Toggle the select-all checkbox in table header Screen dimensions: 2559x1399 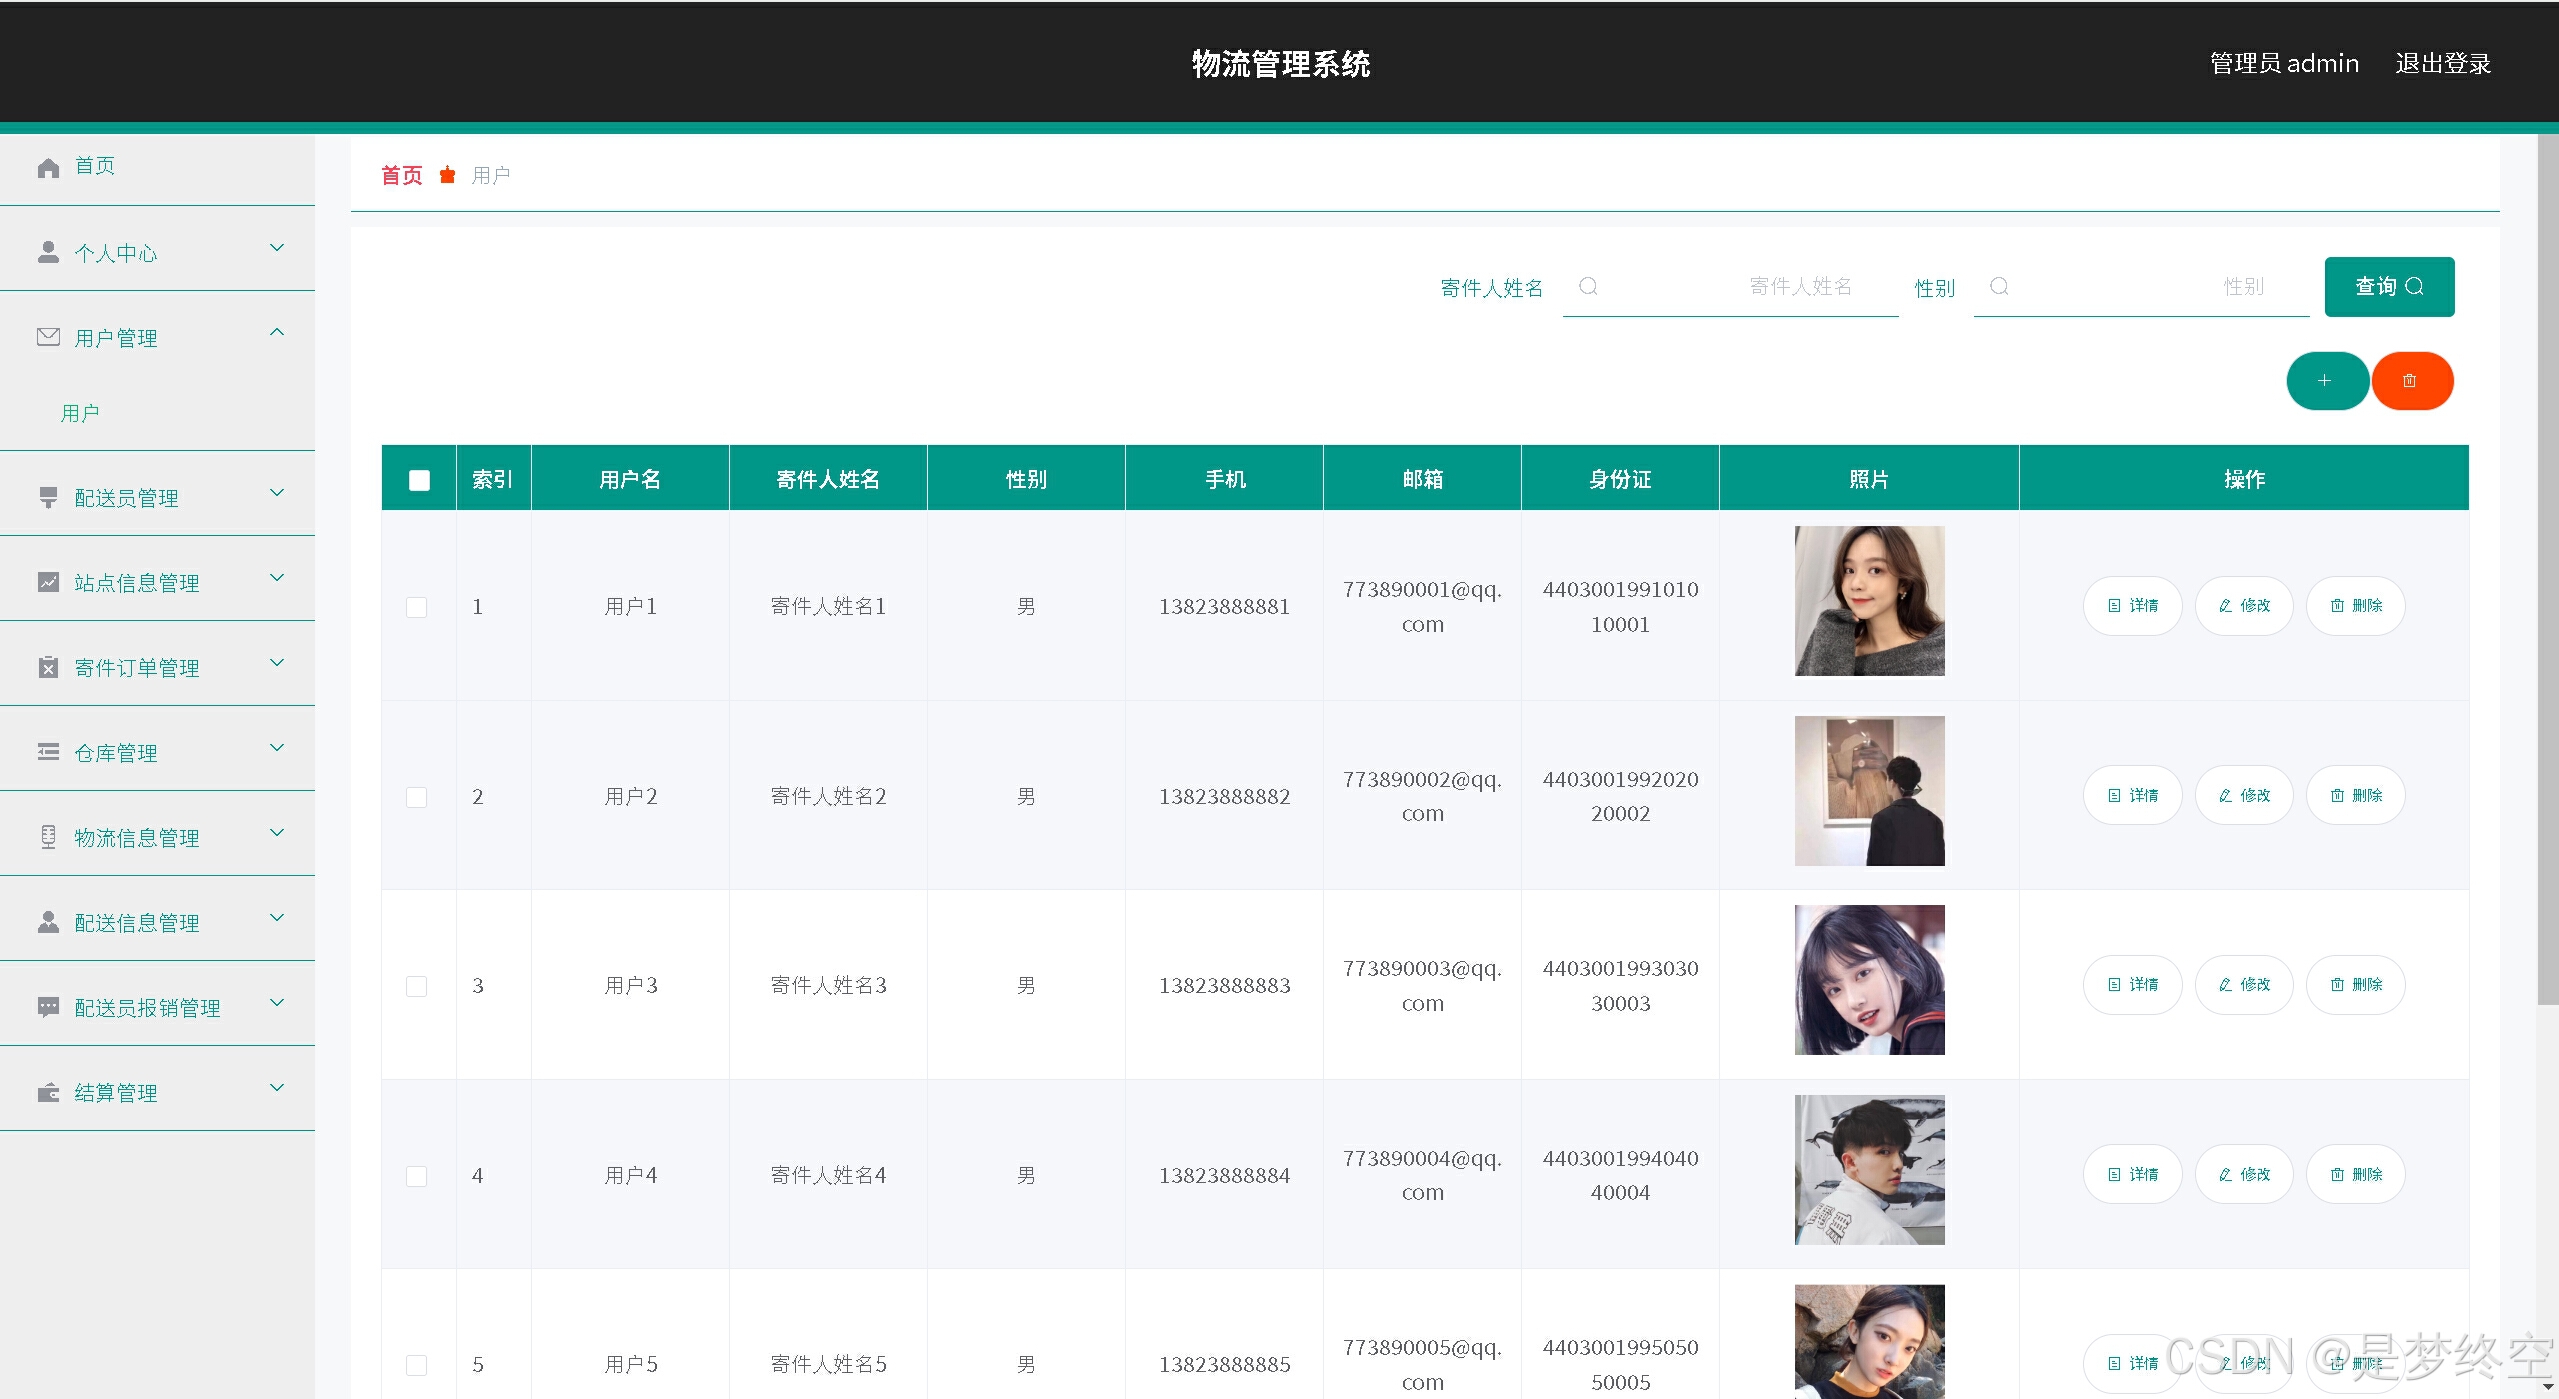coord(419,480)
